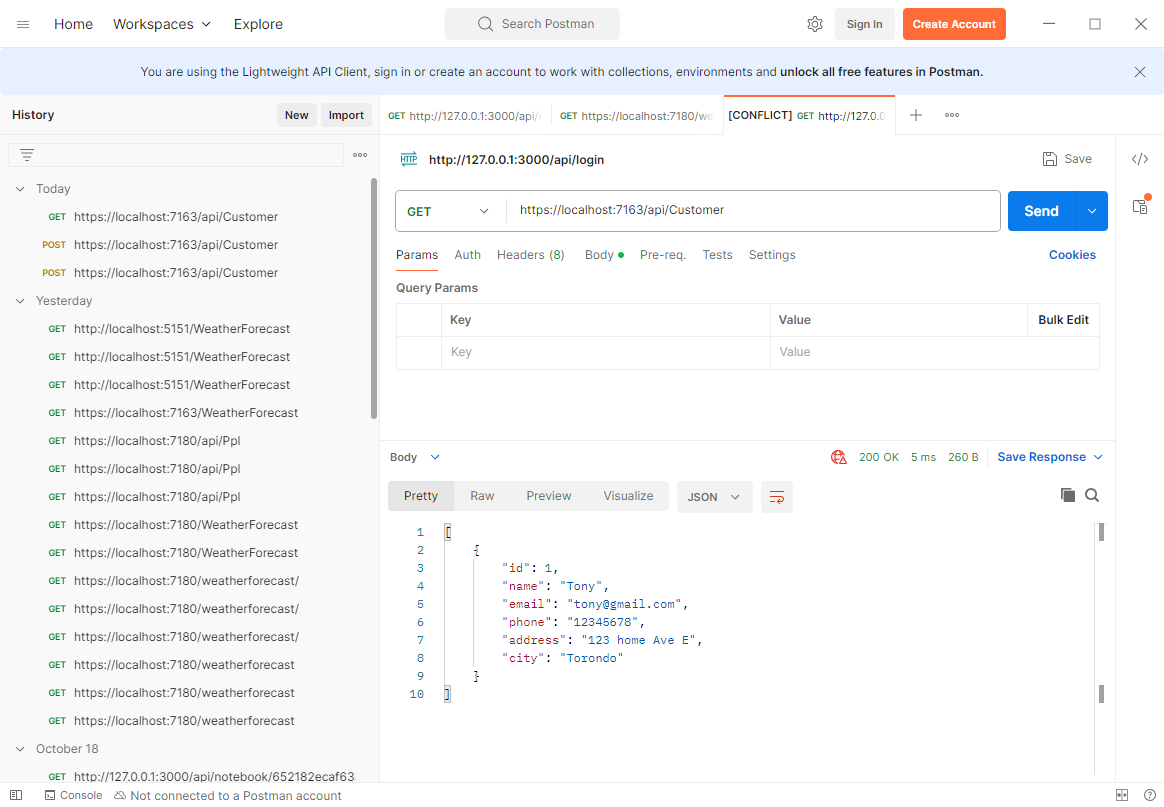This screenshot has height=807, width=1164.
Task: Open the code snippet panel icon
Action: tap(1139, 159)
